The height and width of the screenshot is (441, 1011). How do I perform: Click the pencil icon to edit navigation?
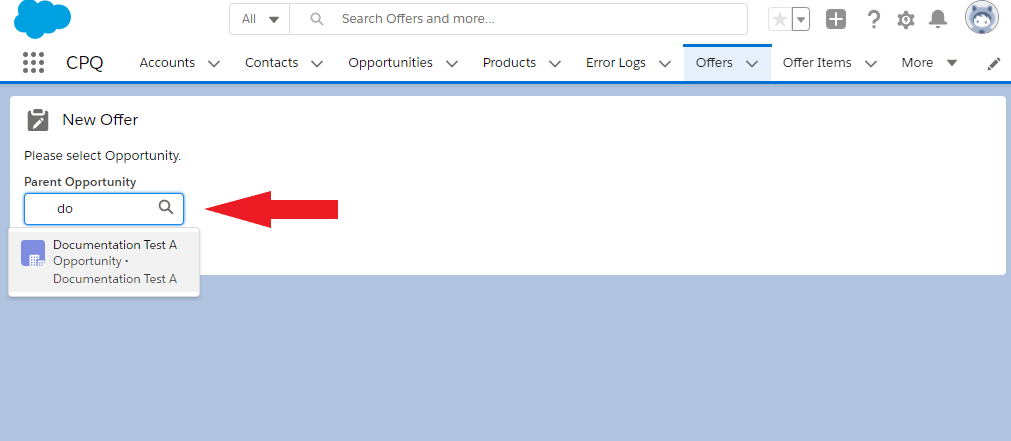tap(994, 64)
